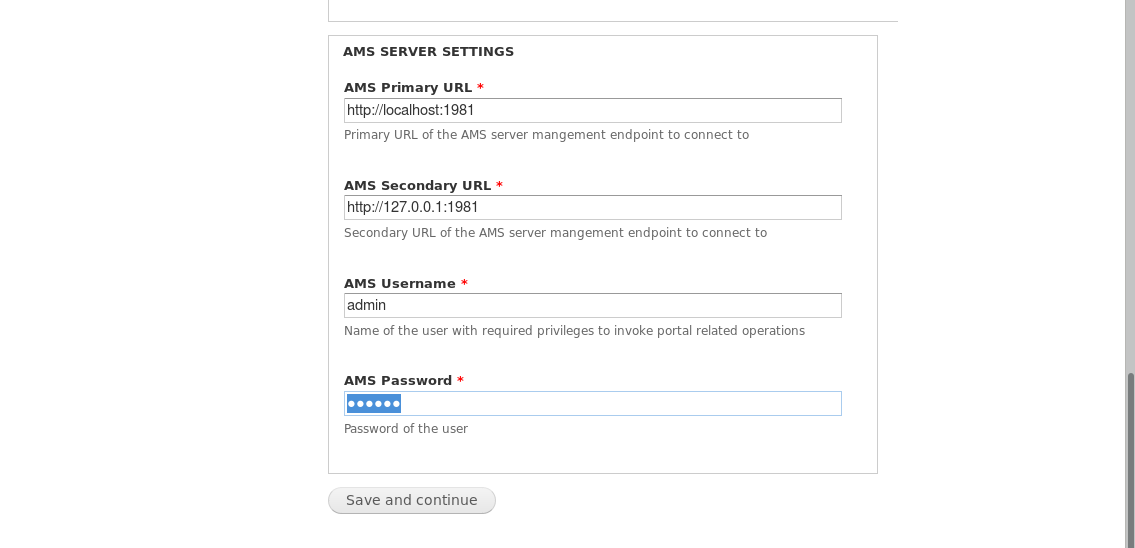
Task: Click the AMS Primary URL label
Action: click(x=408, y=88)
